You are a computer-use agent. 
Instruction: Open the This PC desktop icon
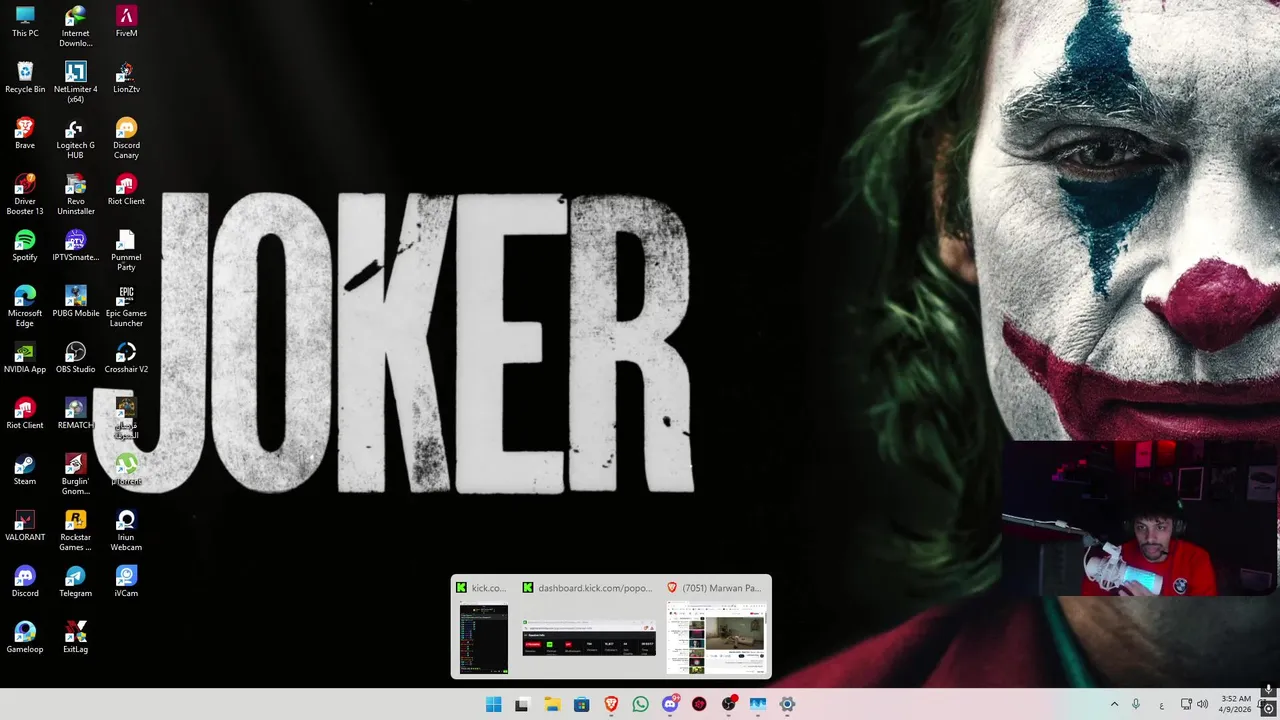coord(25,22)
